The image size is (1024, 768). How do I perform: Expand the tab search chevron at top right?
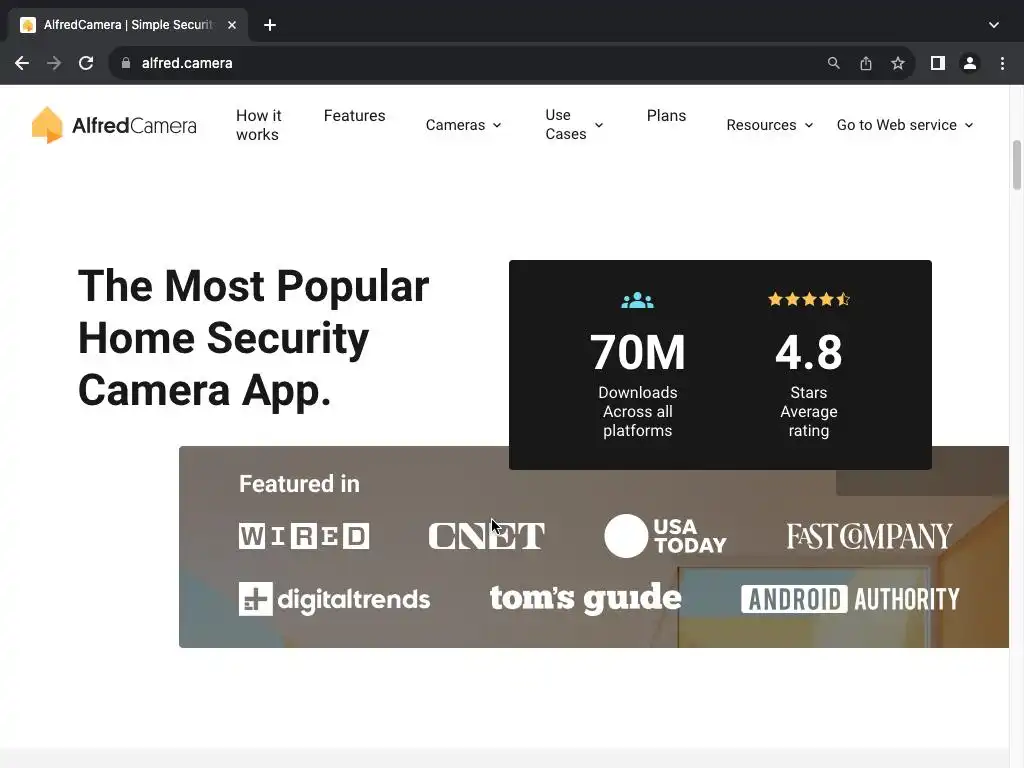(993, 25)
